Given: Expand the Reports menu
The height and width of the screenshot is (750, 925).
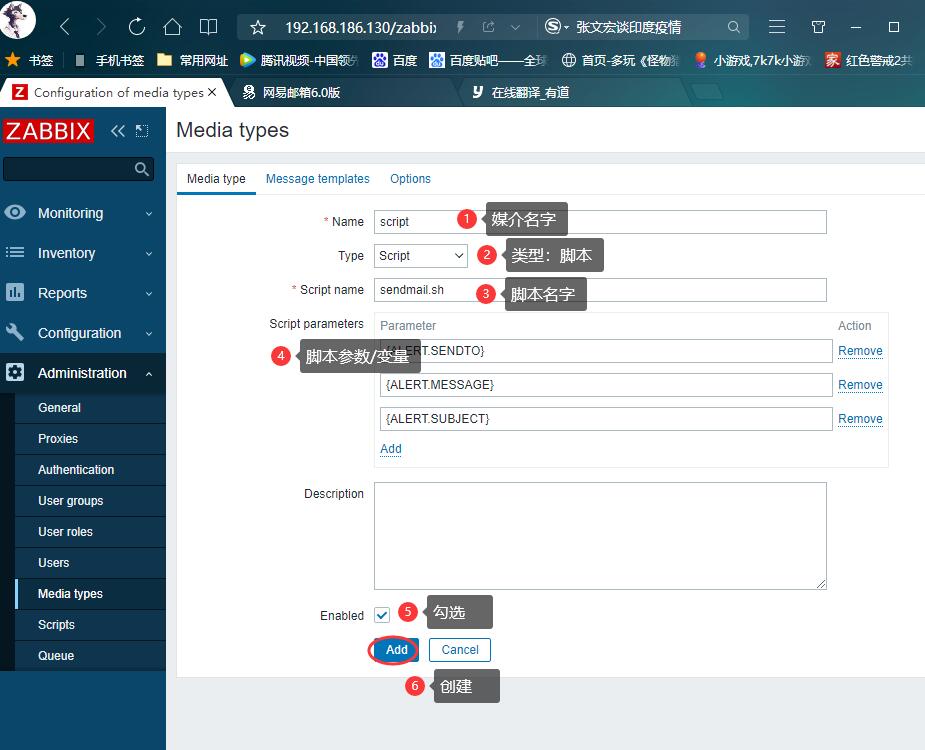Looking at the screenshot, I should [83, 293].
